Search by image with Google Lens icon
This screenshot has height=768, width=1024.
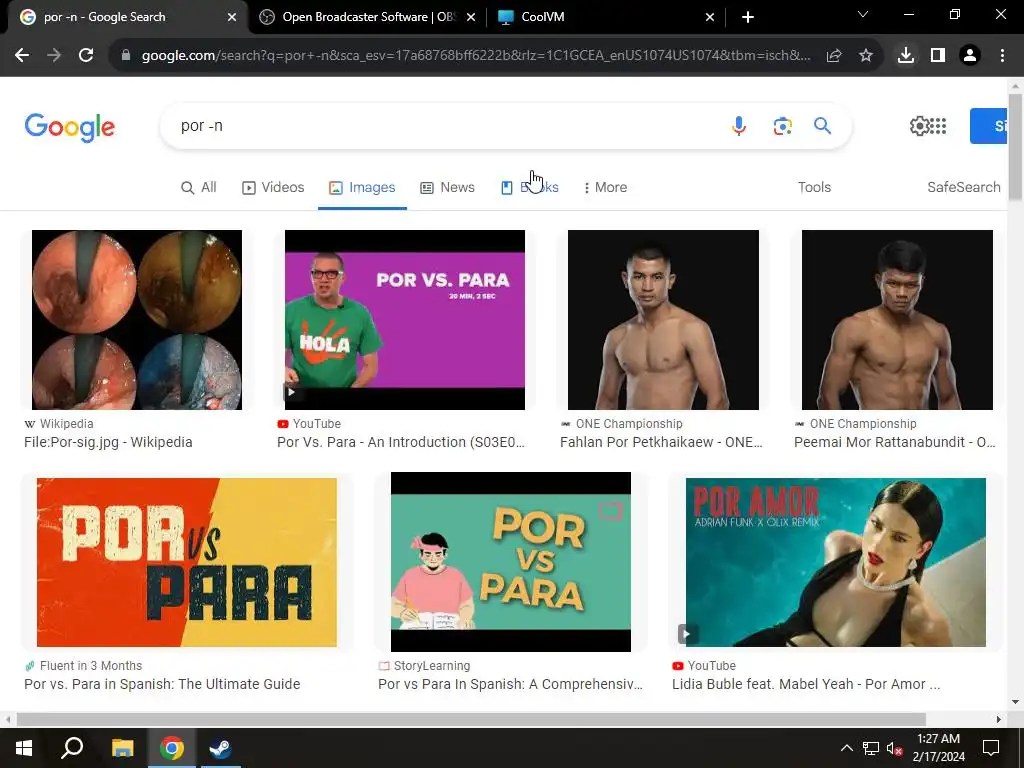[x=782, y=126]
